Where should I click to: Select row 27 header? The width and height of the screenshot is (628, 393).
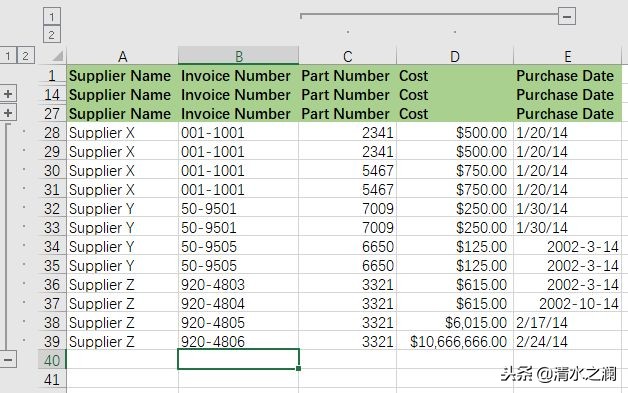coord(52,113)
